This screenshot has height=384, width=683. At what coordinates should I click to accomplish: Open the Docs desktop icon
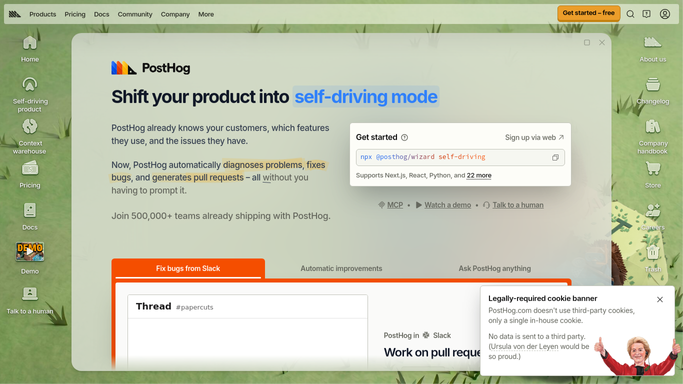click(30, 216)
